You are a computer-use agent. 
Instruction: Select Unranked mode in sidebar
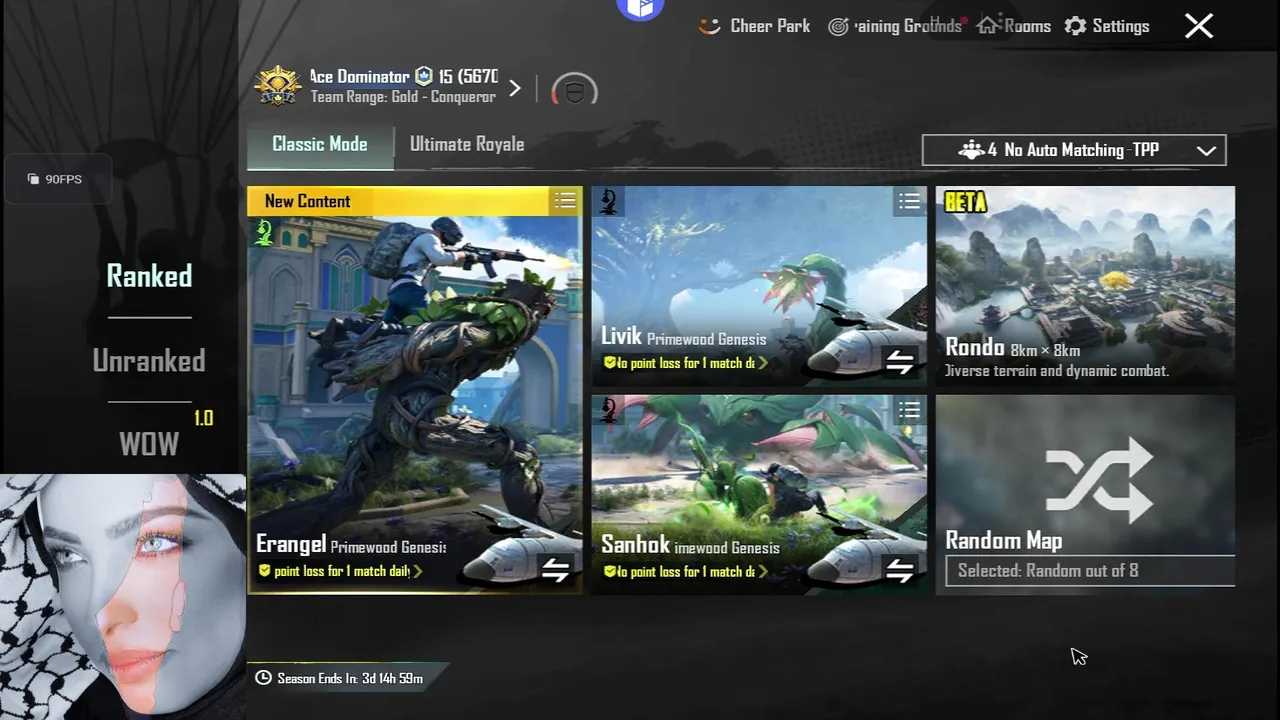[149, 360]
